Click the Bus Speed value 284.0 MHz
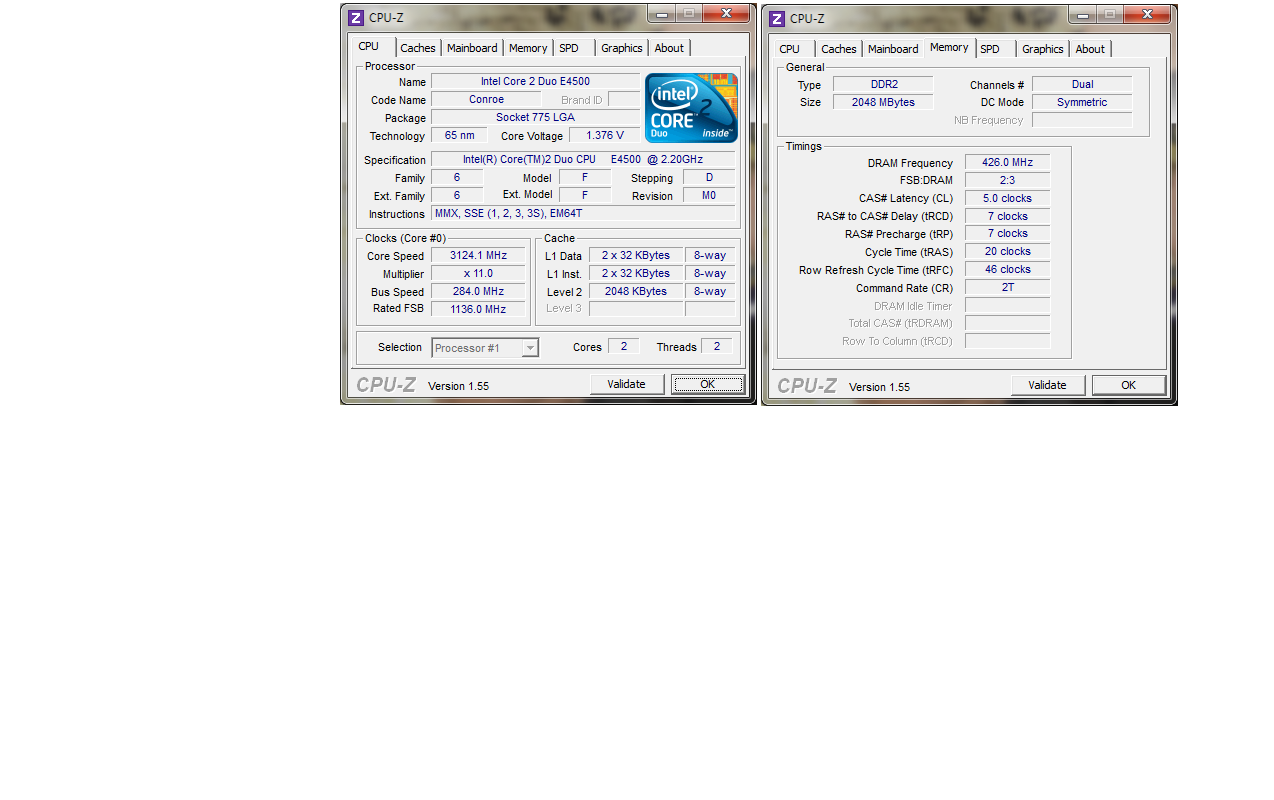This screenshot has height=800, width=1274. (x=478, y=292)
